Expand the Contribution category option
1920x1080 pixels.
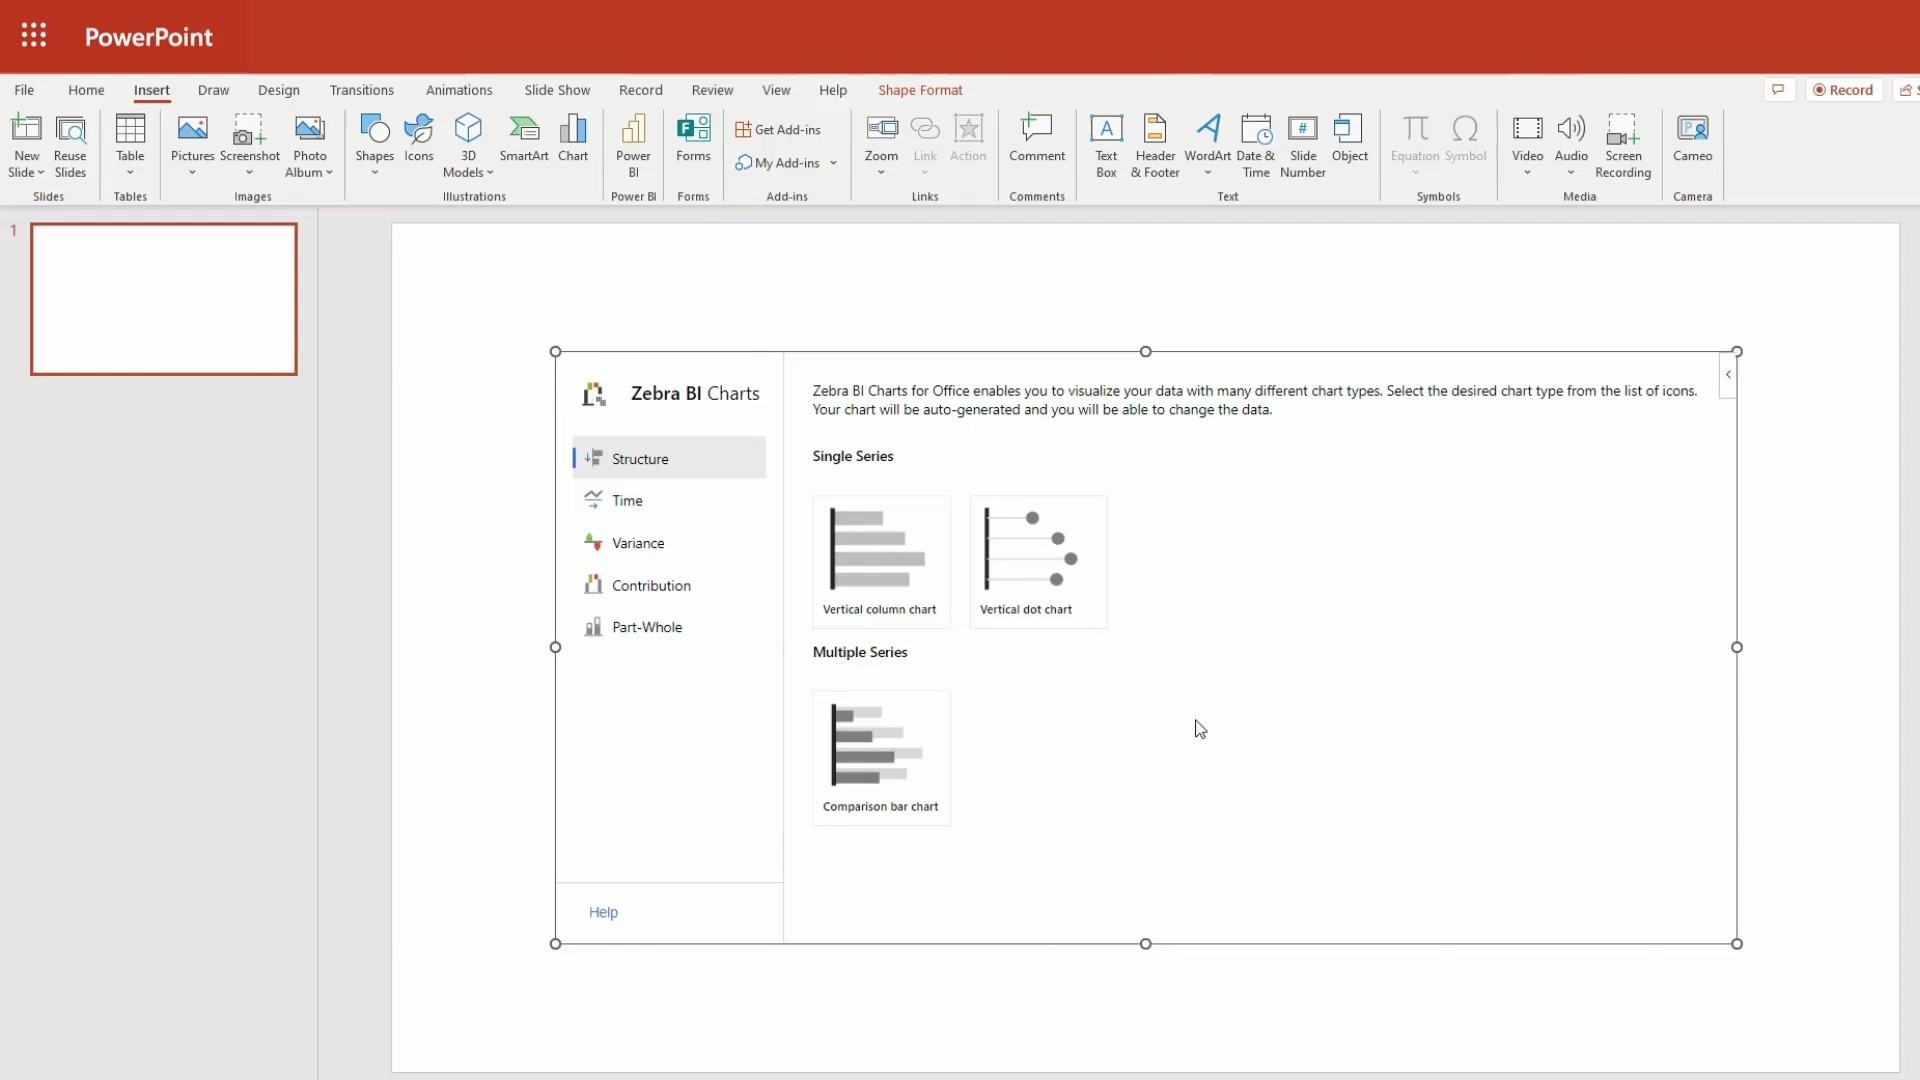(x=650, y=584)
